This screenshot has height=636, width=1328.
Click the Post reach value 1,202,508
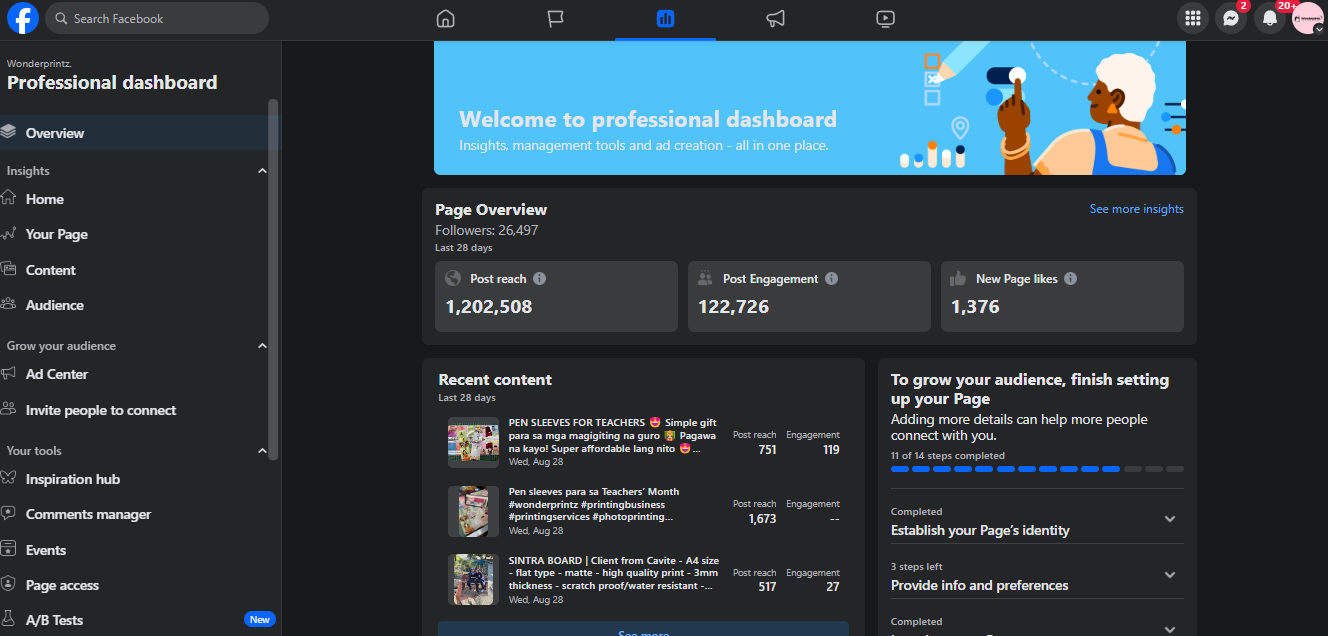489,307
